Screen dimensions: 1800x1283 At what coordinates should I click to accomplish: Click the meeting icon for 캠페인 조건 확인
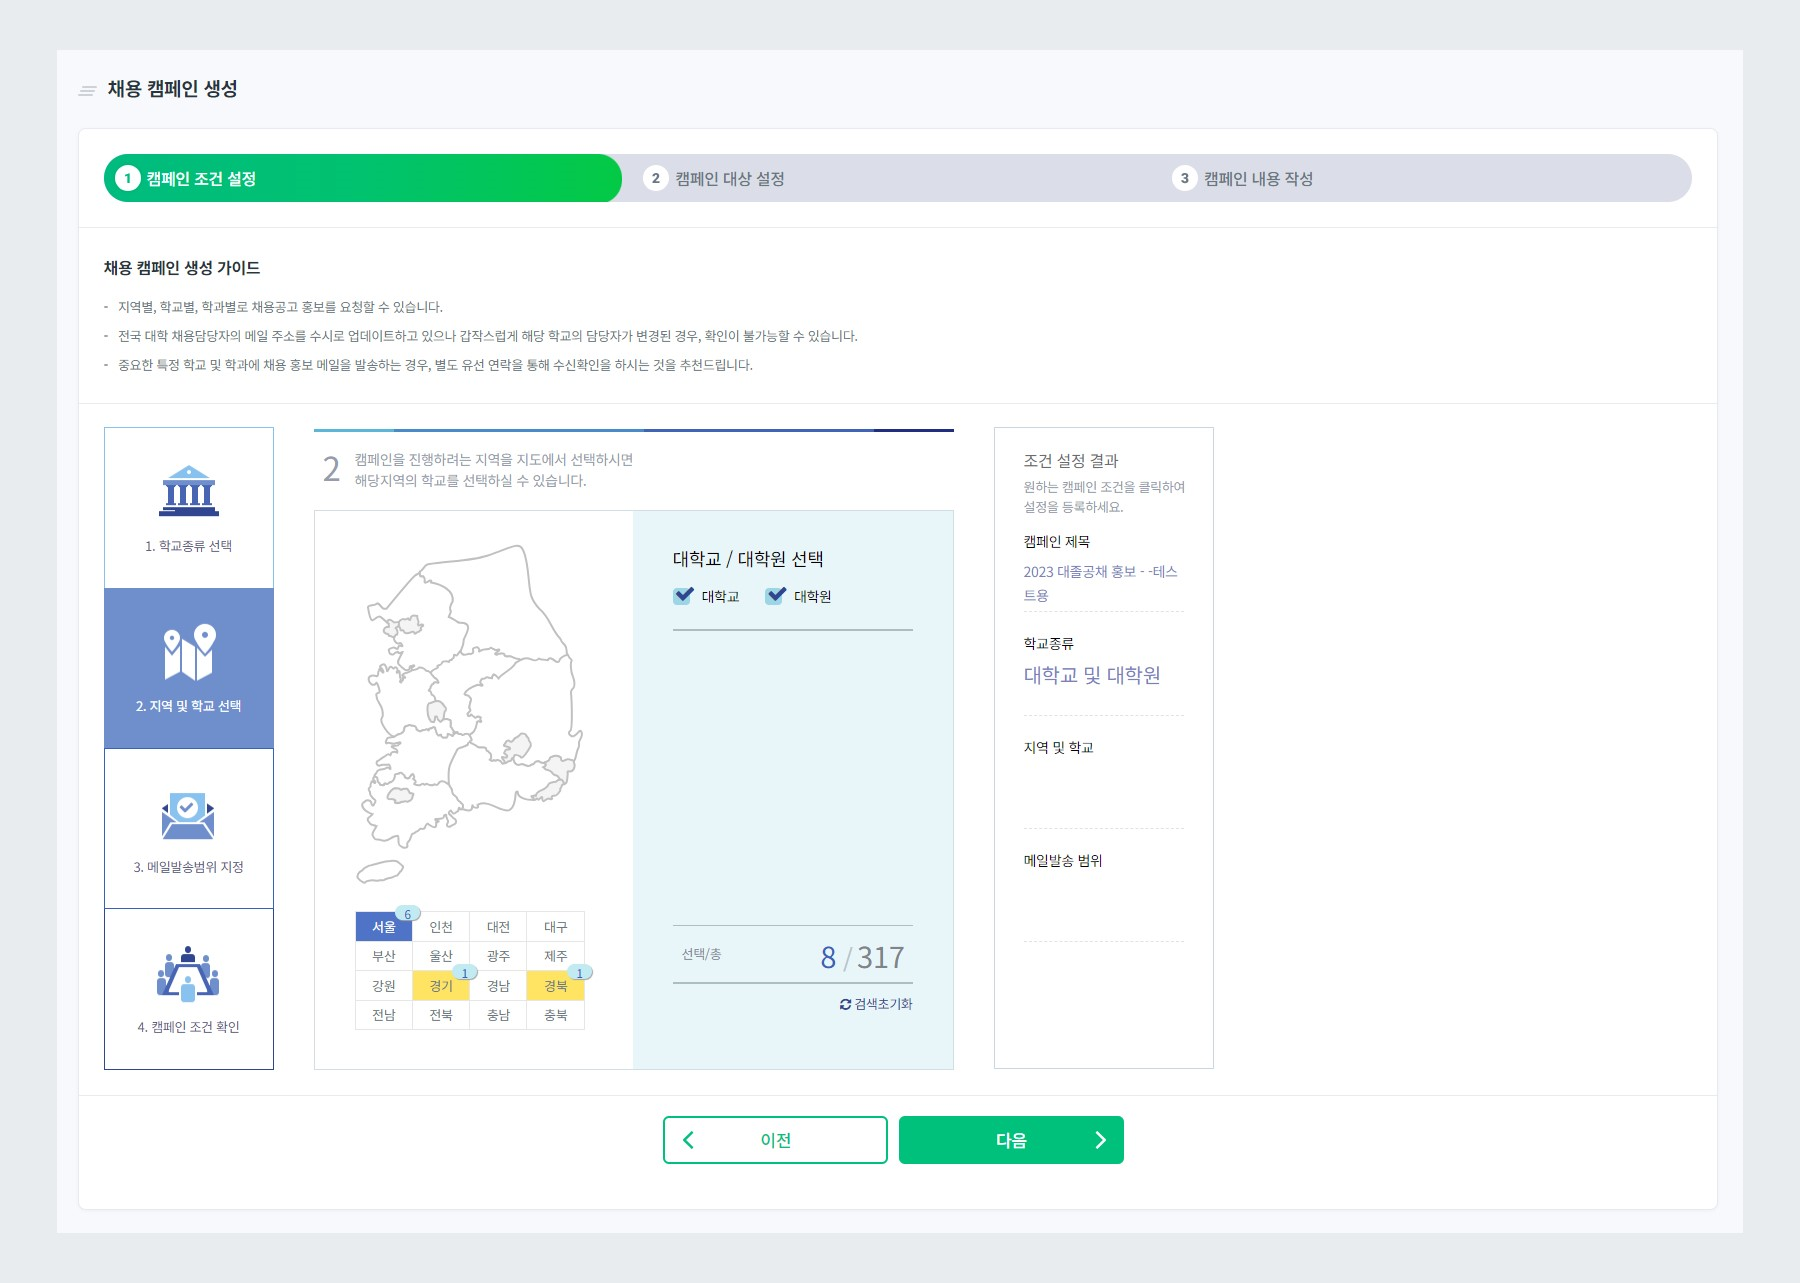click(188, 973)
